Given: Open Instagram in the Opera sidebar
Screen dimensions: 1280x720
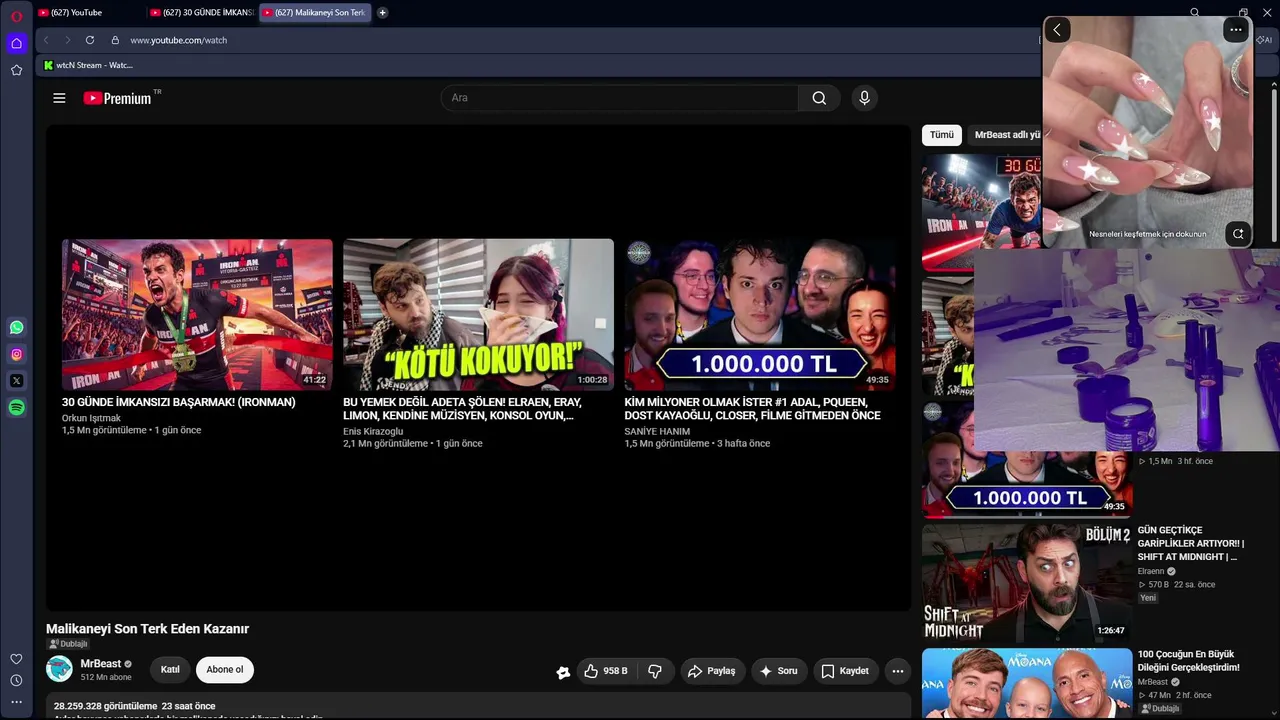Looking at the screenshot, I should (x=16, y=354).
